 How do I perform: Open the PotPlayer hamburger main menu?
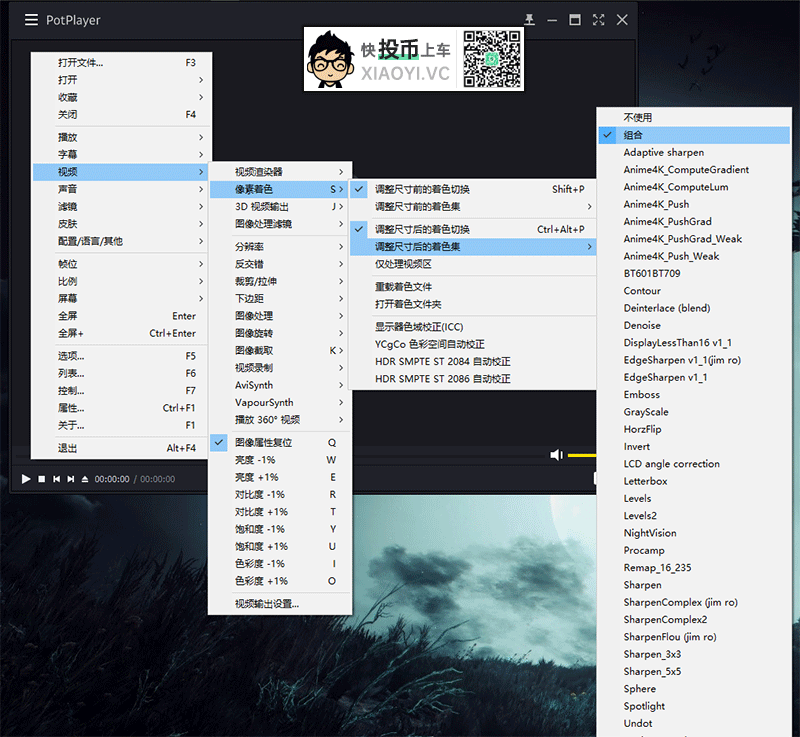coord(32,20)
